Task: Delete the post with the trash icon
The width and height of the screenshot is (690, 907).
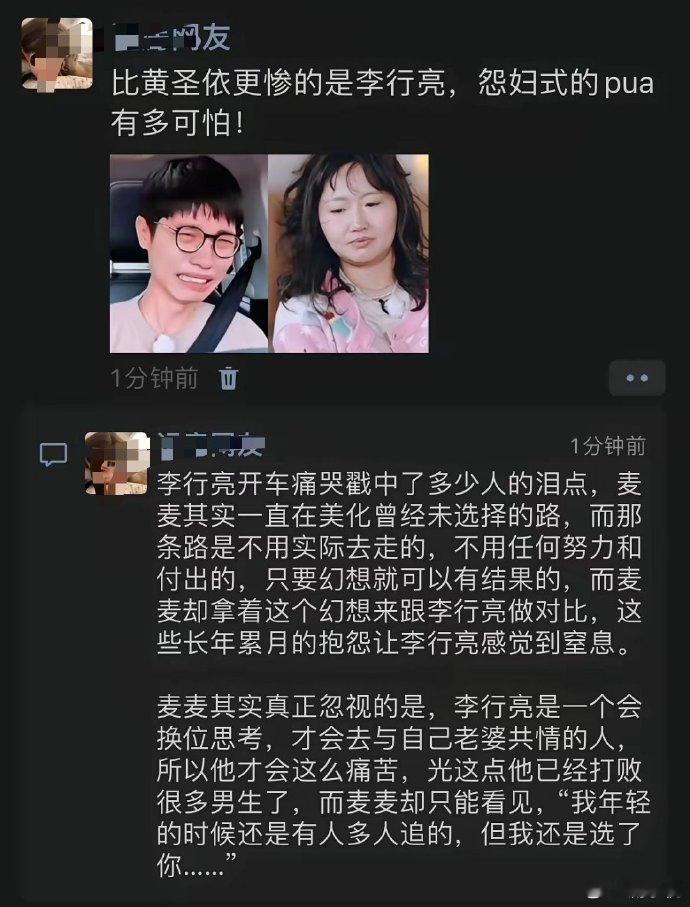Action: coord(228,379)
